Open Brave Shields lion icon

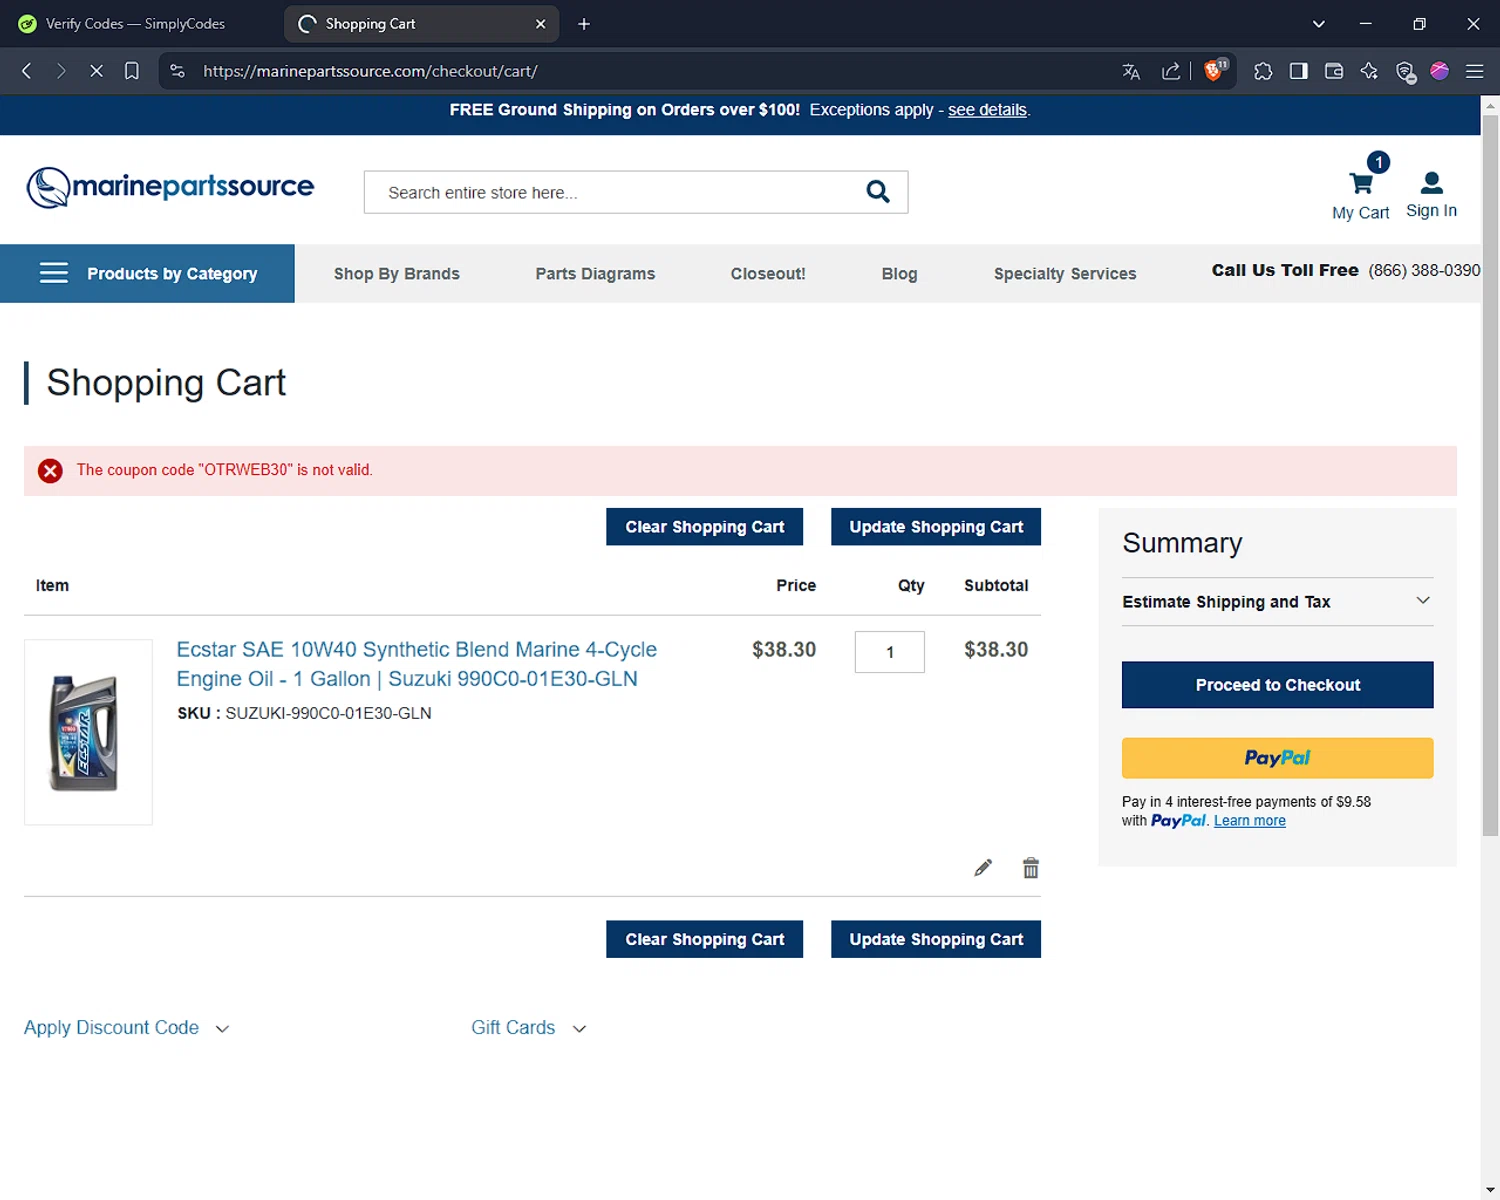coord(1215,70)
